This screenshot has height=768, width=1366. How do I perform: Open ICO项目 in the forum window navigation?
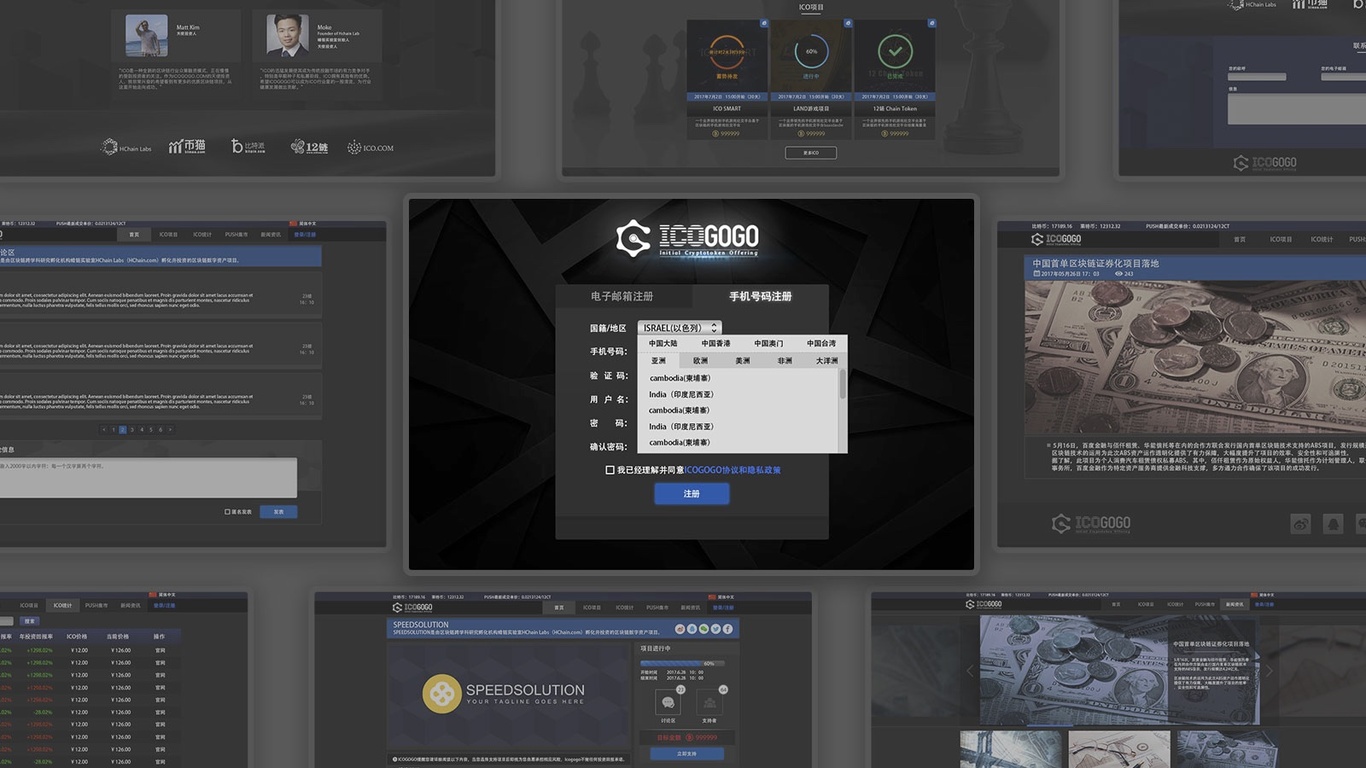[168, 234]
